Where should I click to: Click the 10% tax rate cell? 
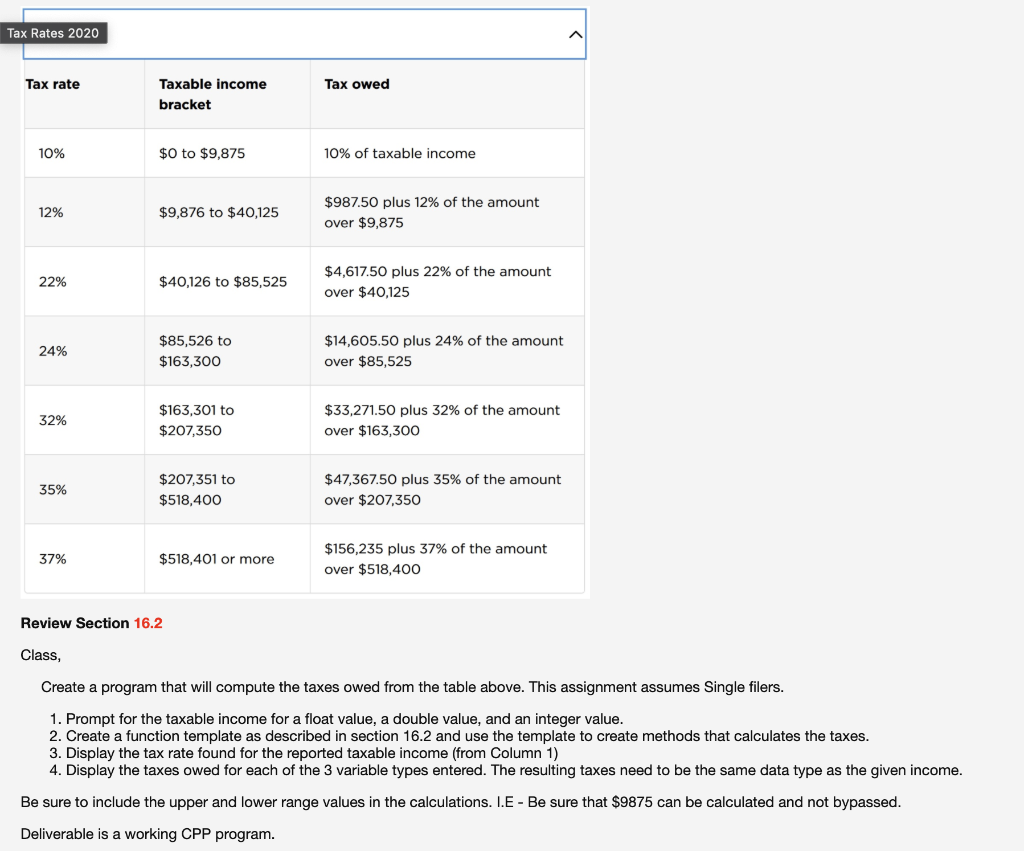pyautogui.click(x=84, y=153)
